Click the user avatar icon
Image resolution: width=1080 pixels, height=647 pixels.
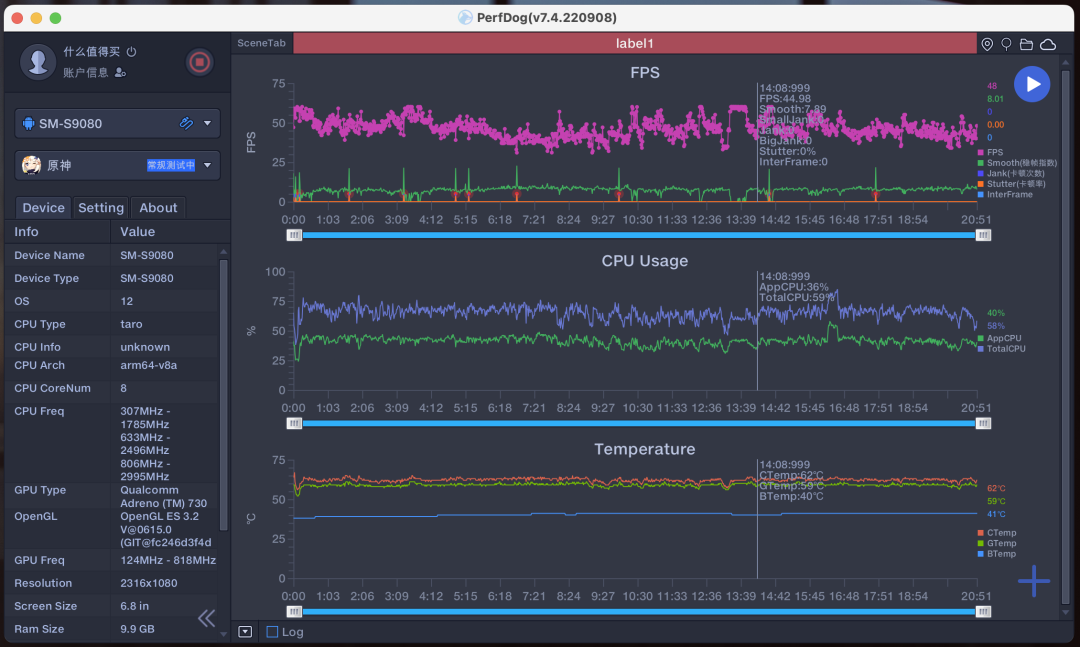38,62
